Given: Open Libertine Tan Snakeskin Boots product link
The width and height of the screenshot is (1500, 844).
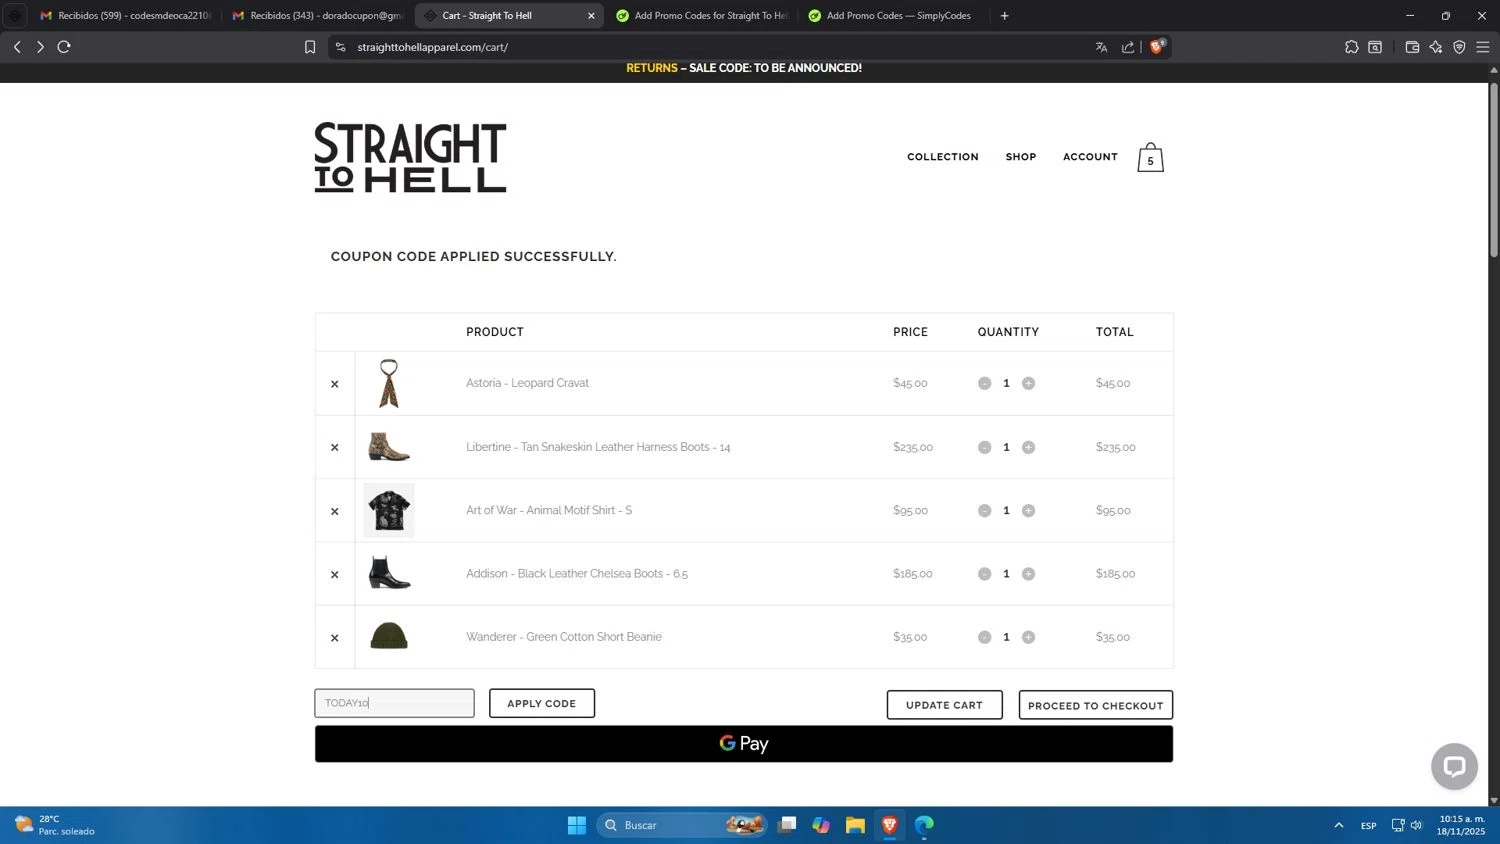Looking at the screenshot, I should (x=598, y=447).
